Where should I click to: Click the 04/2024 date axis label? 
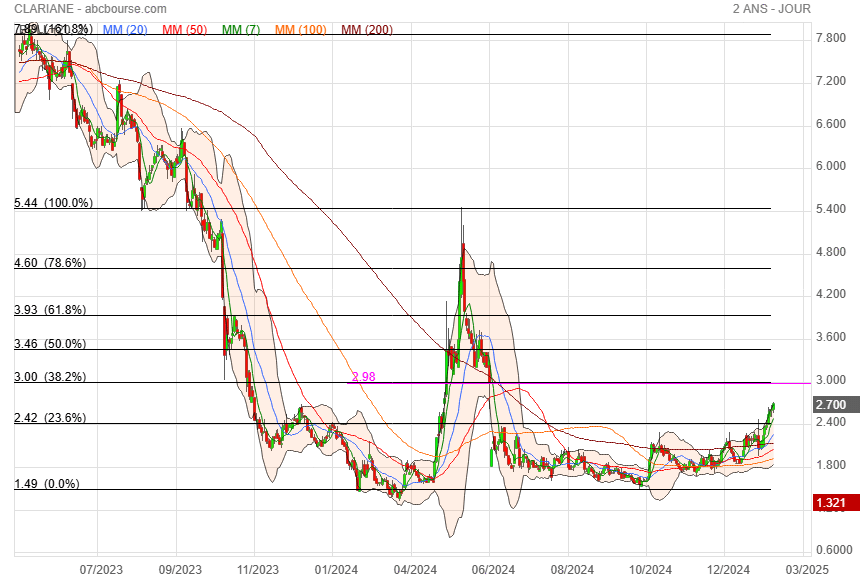(415, 570)
